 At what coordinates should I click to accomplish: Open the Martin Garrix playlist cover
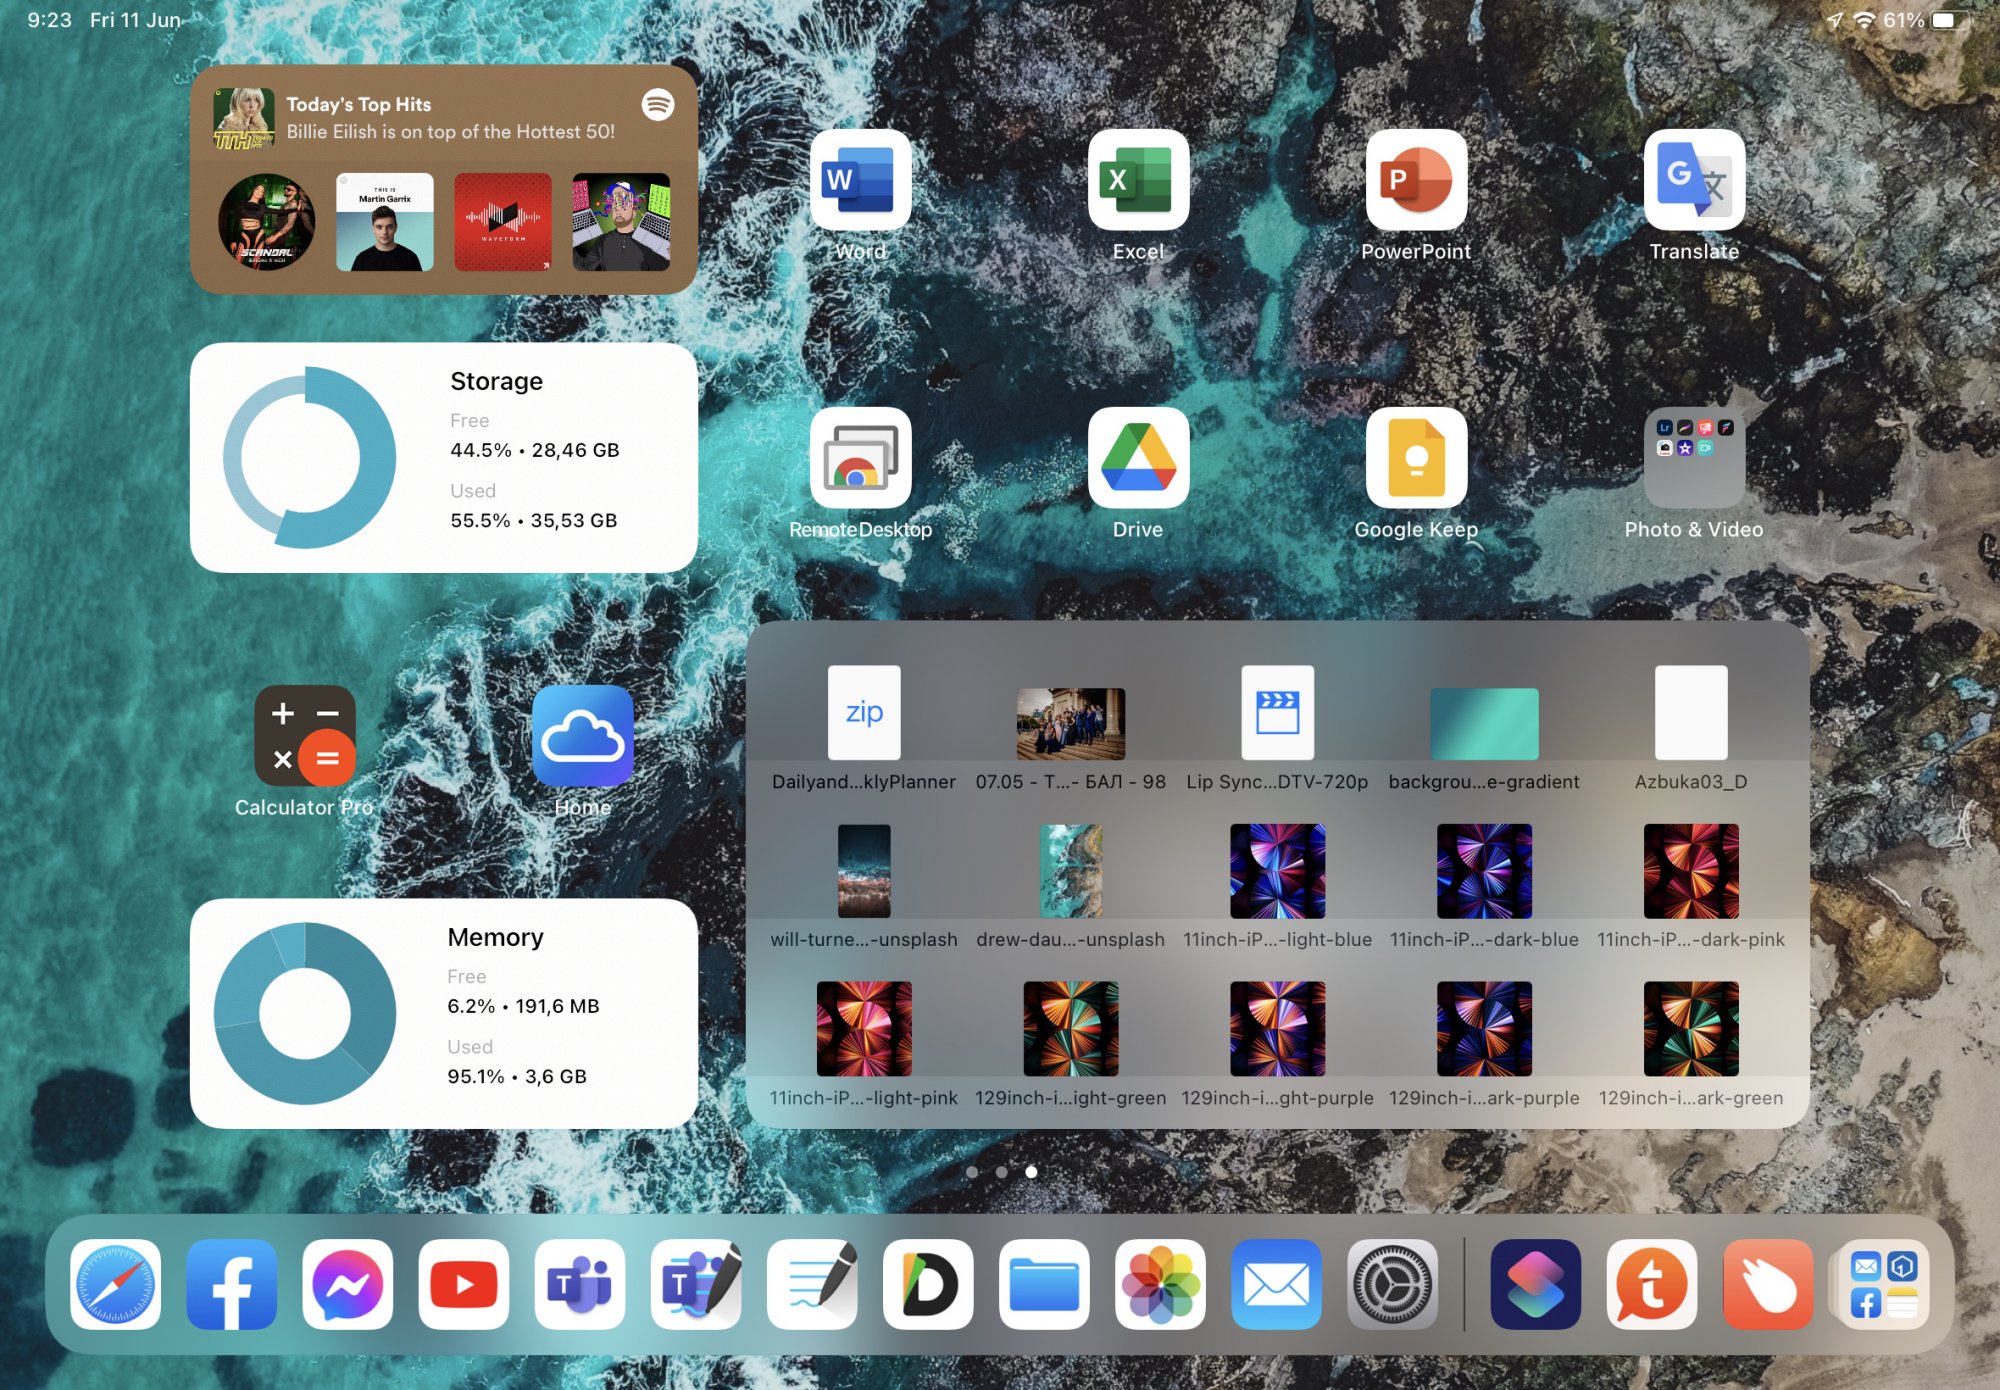[x=385, y=222]
